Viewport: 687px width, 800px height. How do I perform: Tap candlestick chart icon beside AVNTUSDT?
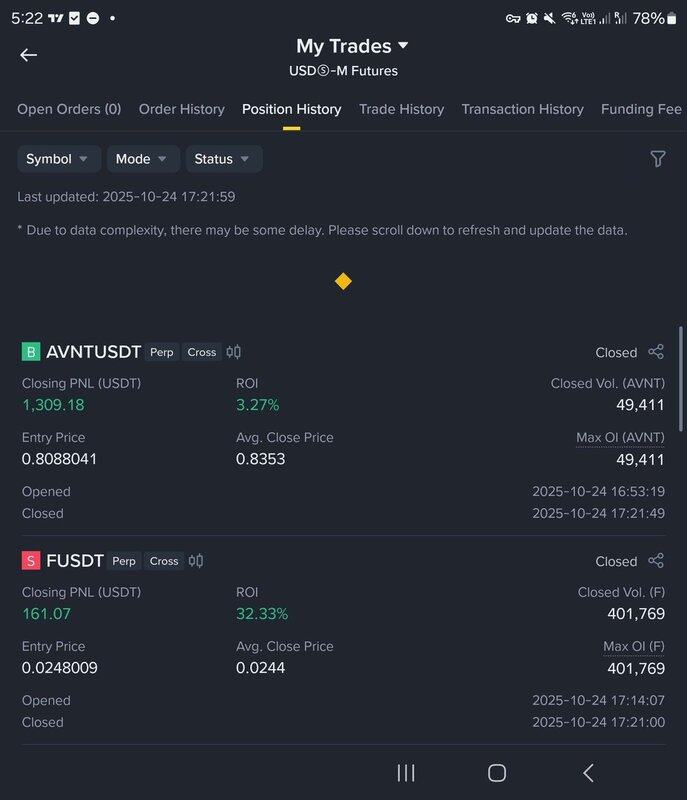[234, 352]
